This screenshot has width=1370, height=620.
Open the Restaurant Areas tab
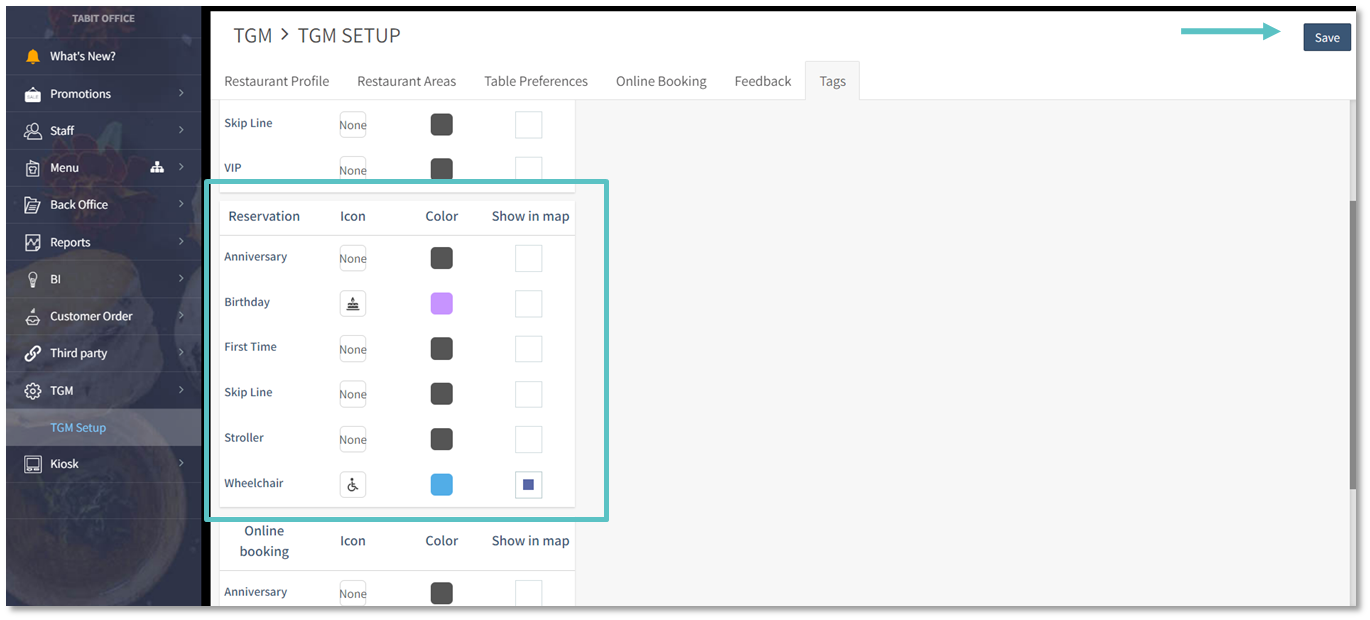tap(406, 81)
